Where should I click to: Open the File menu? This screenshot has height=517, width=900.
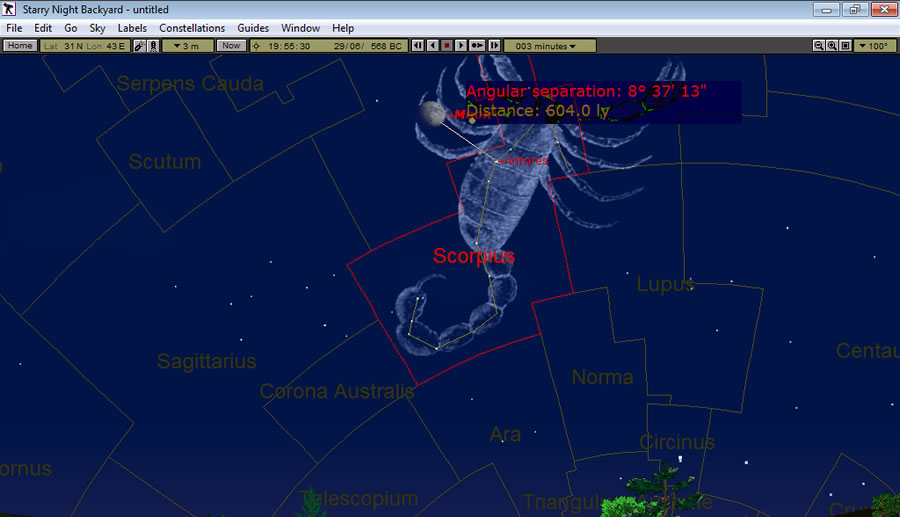(14, 28)
